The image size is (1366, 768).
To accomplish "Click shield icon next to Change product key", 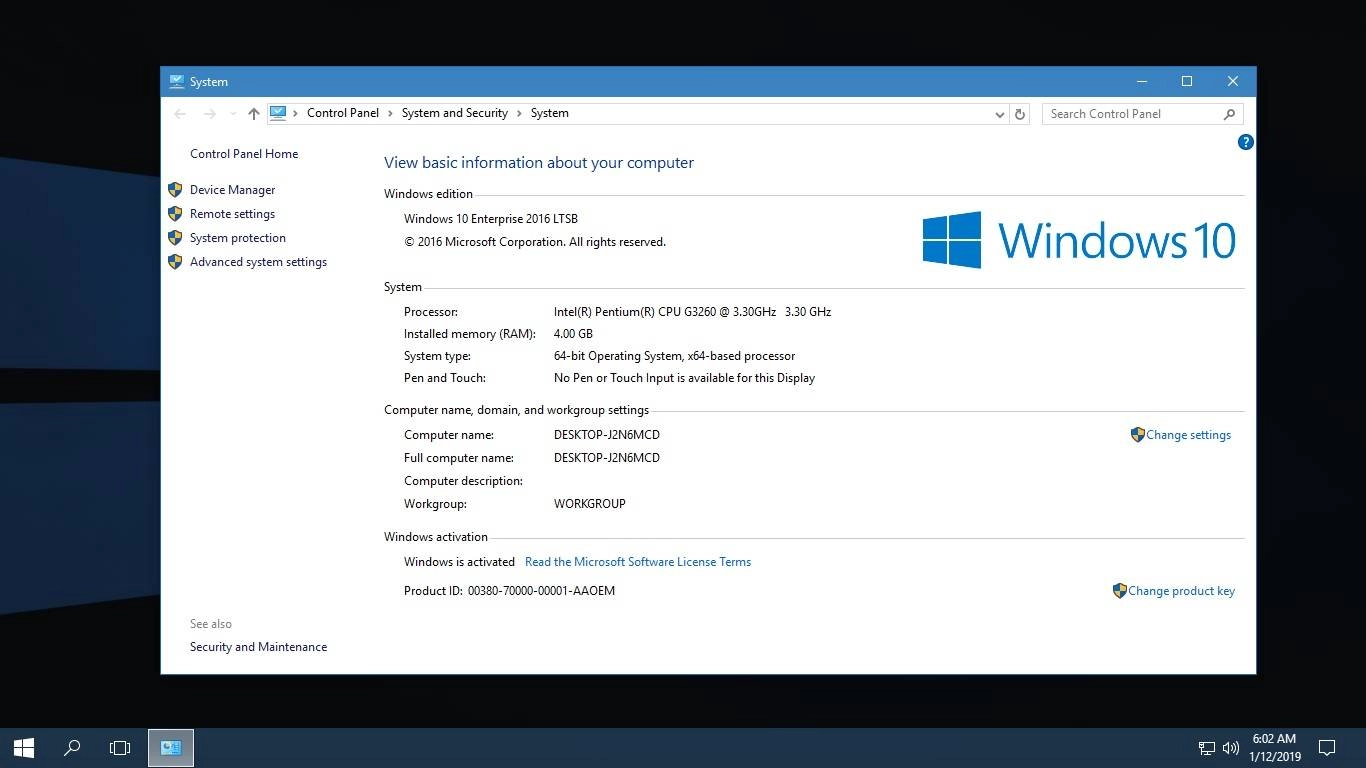I will pos(1119,590).
